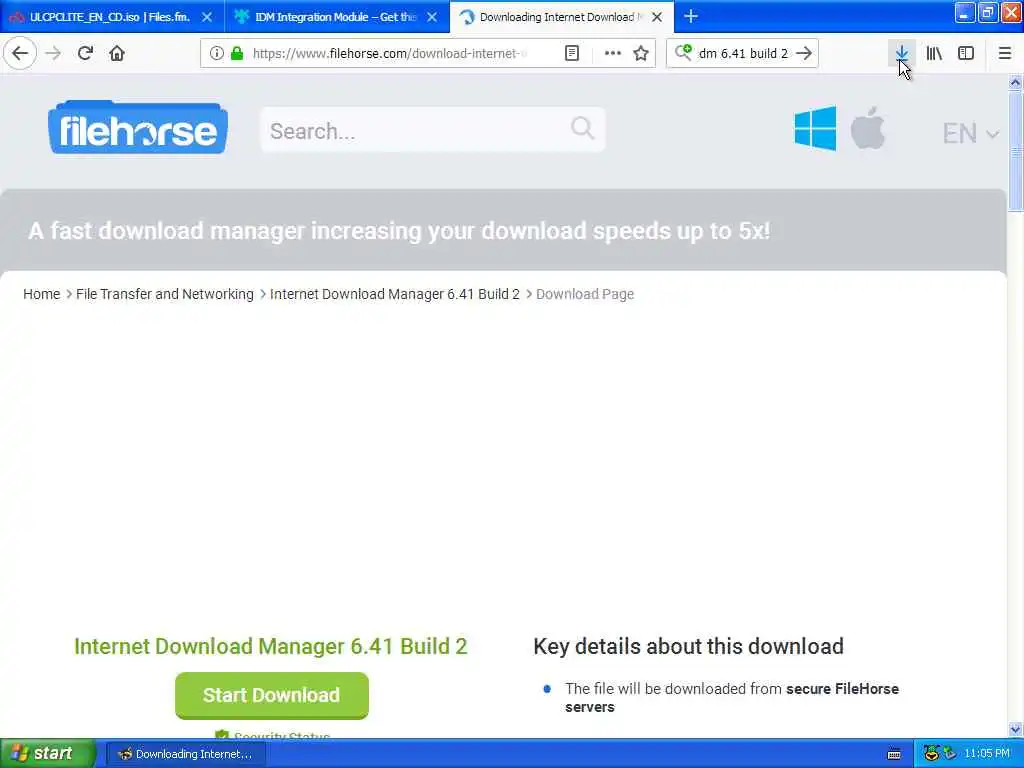Close the Downloading Internet Download tab
Screen dimensions: 1024x768
(657, 17)
